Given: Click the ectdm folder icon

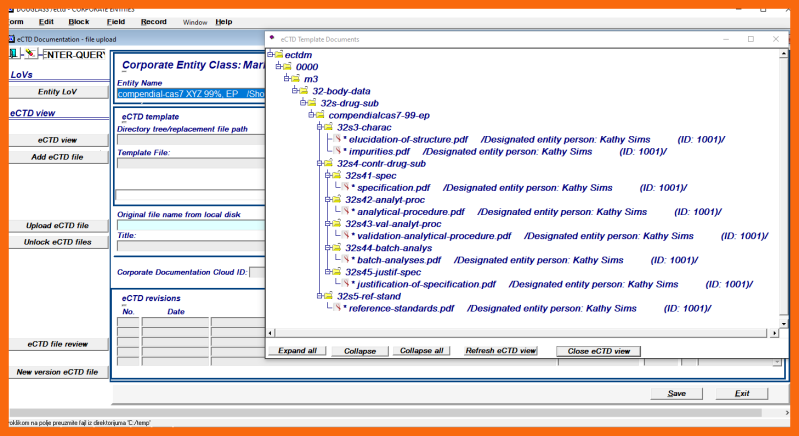Looking at the screenshot, I should pyautogui.click(x=279, y=54).
